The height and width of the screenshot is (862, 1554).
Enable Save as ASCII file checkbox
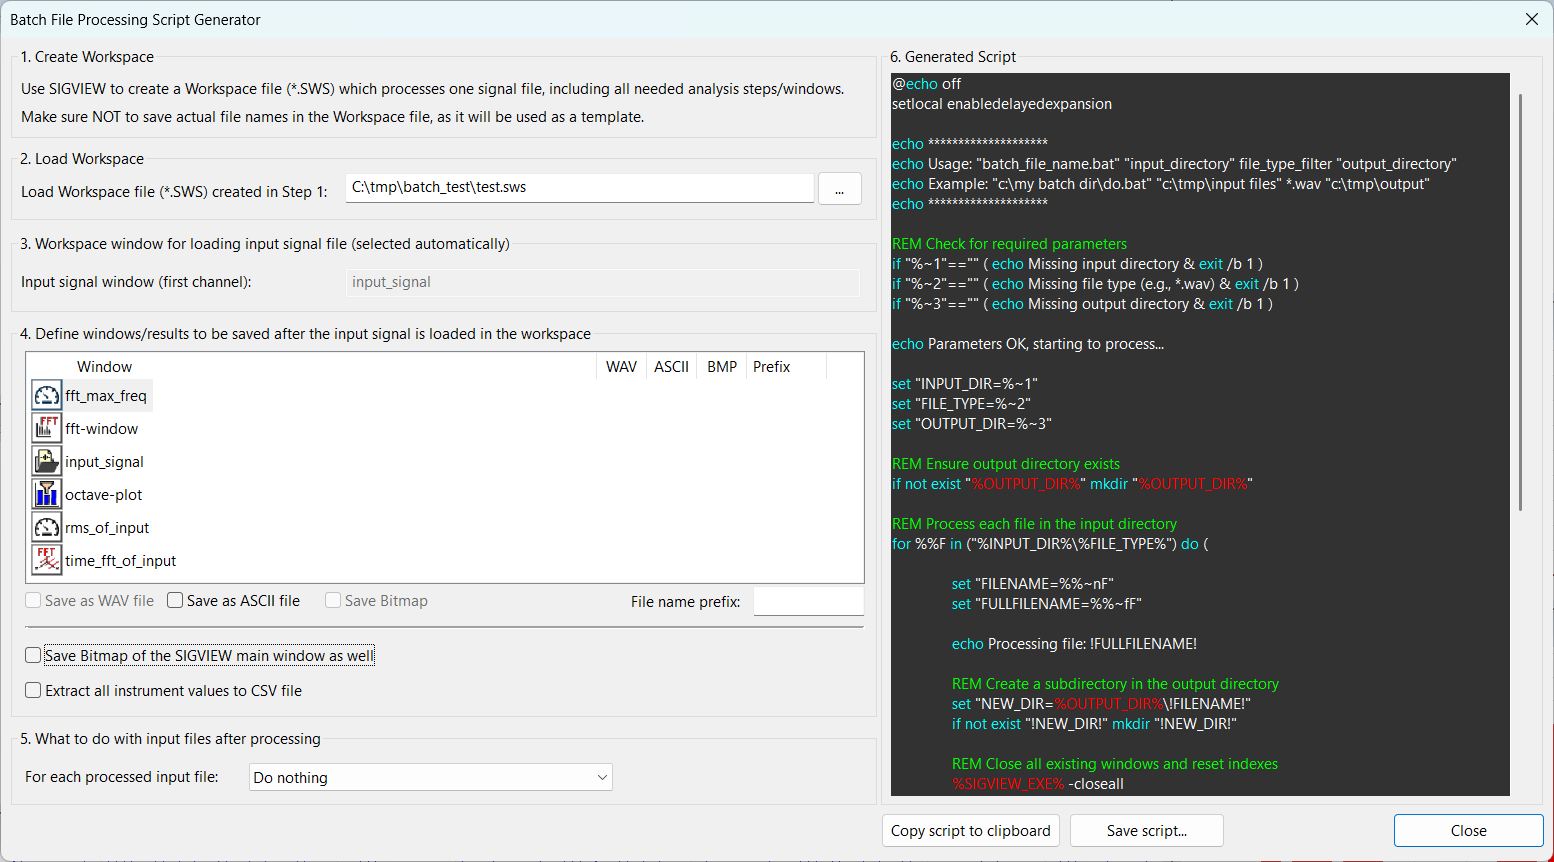coord(176,601)
